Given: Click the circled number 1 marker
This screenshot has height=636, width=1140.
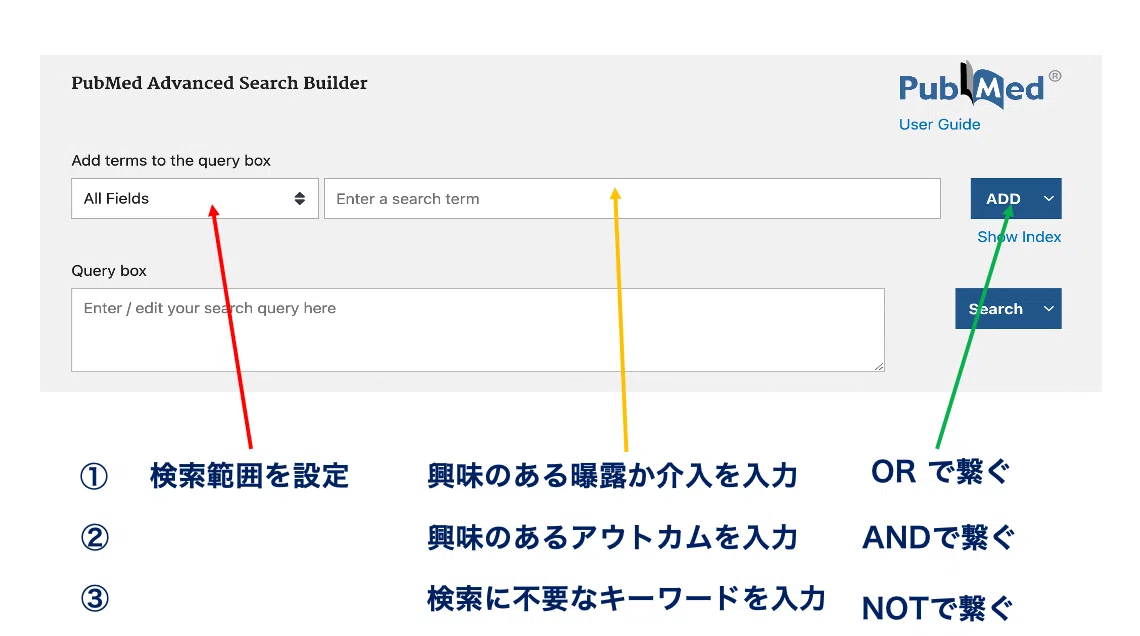Looking at the screenshot, I should point(94,476).
